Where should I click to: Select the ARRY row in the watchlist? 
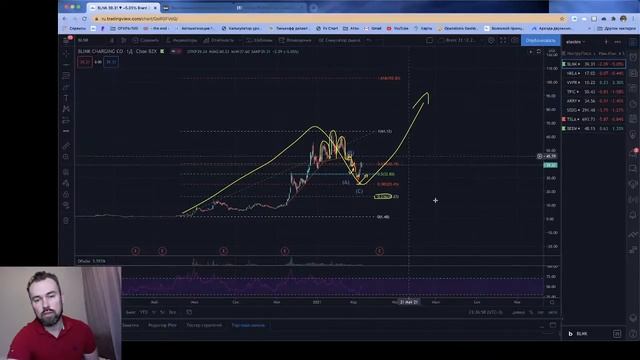pos(593,101)
